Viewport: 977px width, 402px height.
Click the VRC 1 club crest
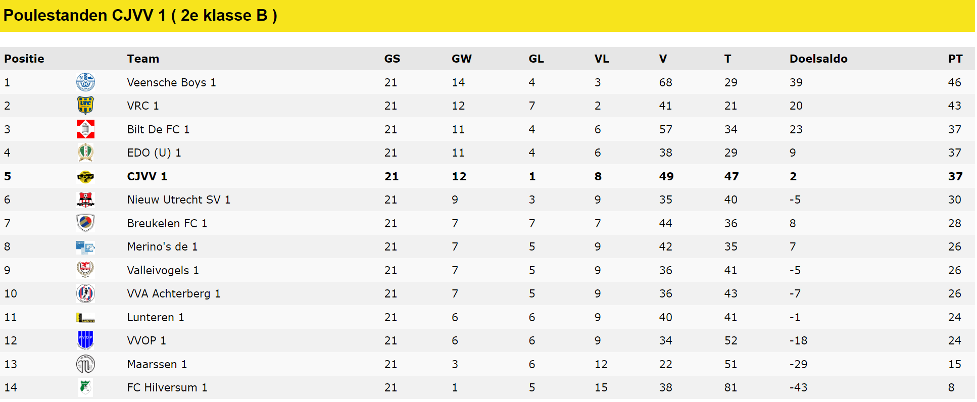pos(85,106)
